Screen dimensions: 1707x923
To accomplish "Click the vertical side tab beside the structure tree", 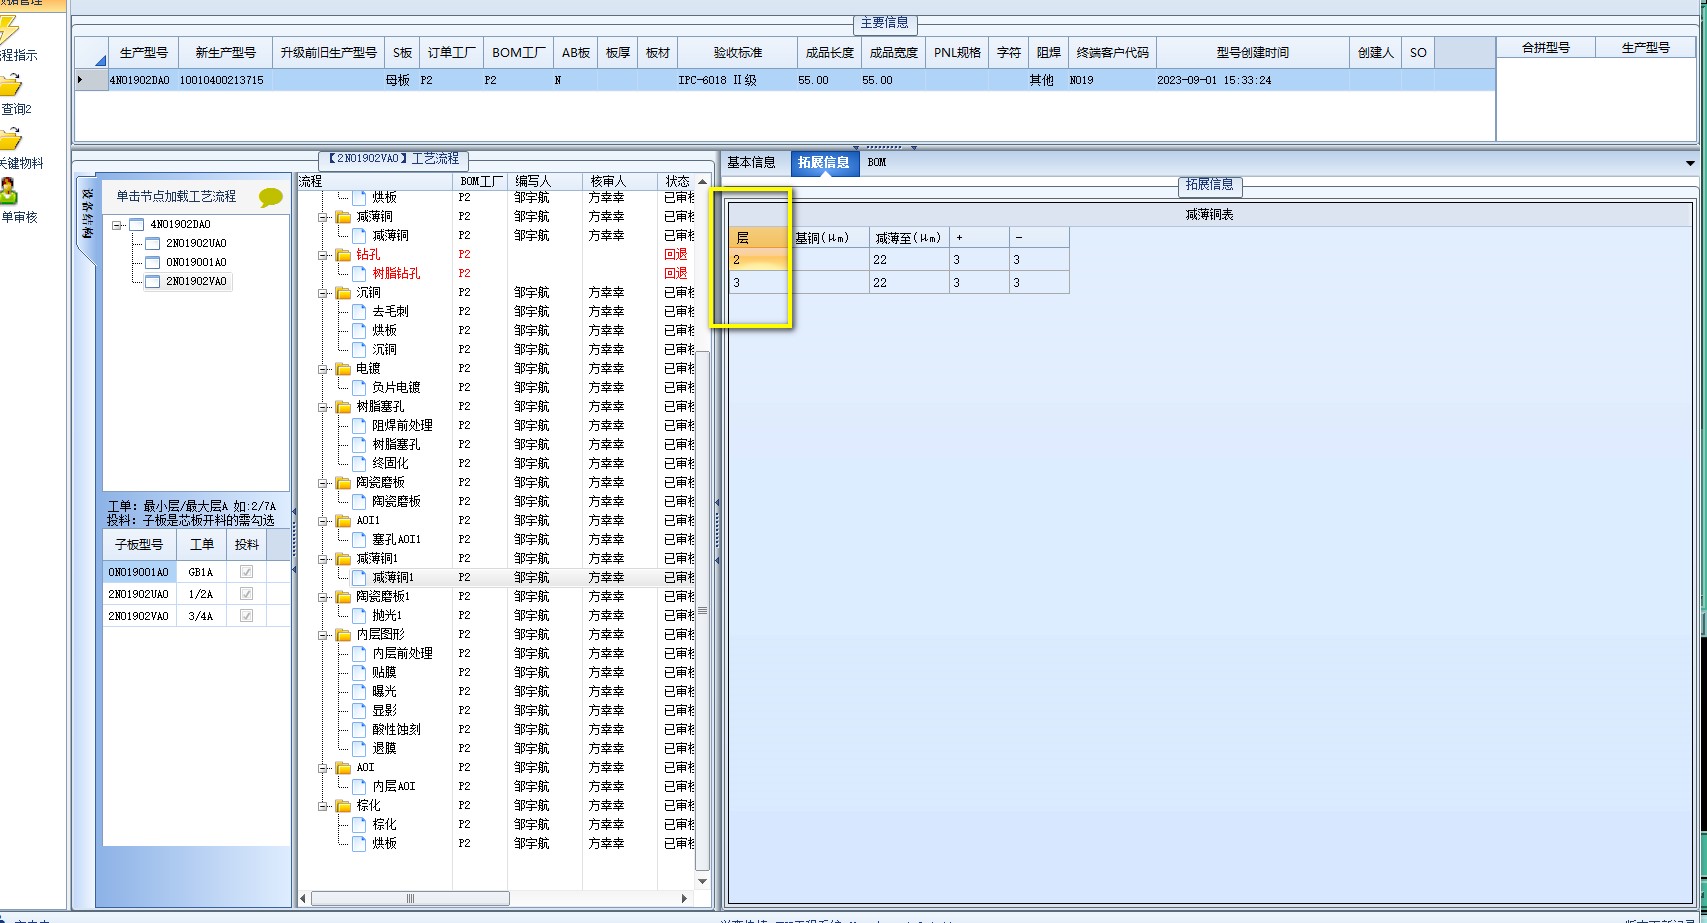I will click(87, 215).
